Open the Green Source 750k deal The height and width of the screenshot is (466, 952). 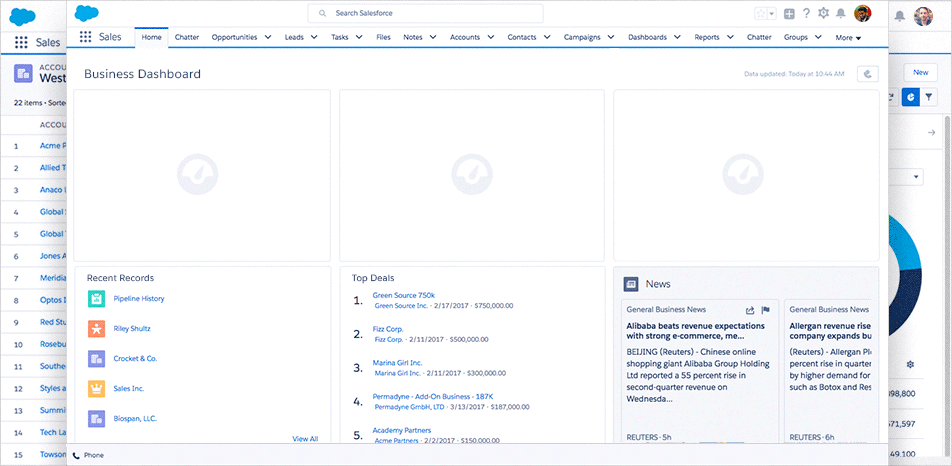point(404,295)
